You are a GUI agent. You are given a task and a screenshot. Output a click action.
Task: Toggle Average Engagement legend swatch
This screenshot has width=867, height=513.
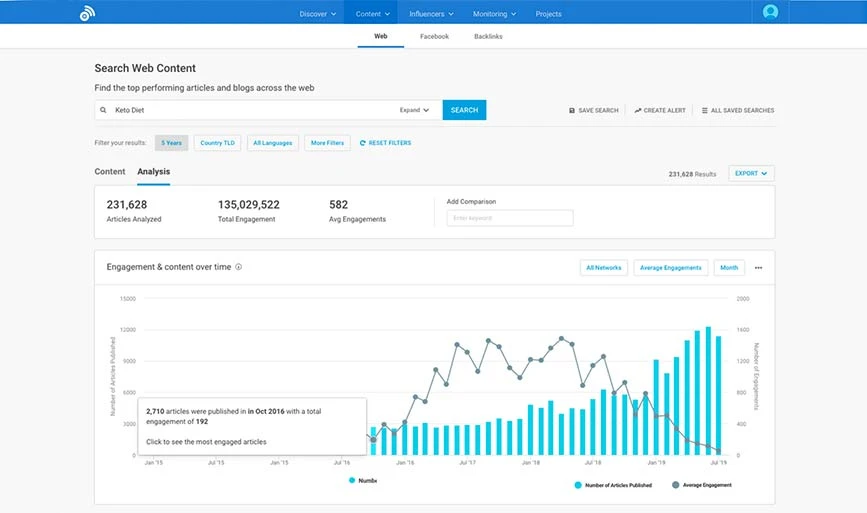(675, 485)
